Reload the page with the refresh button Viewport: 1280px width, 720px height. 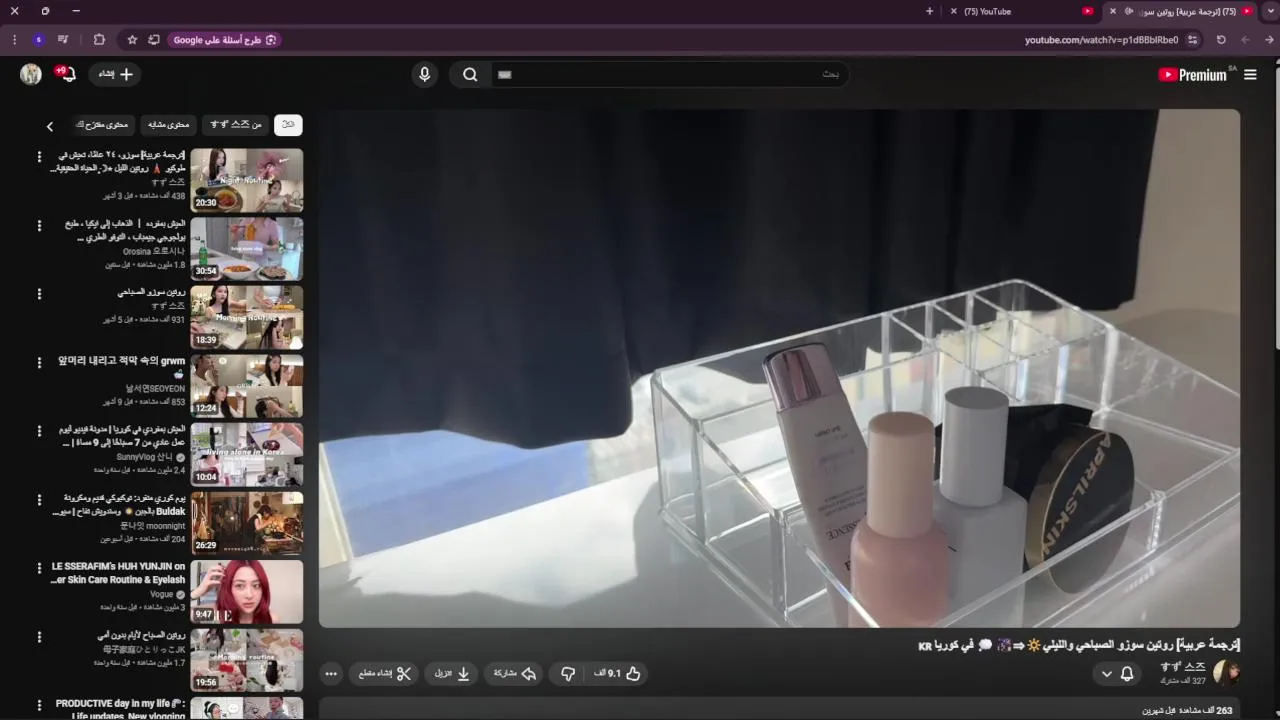point(1221,40)
